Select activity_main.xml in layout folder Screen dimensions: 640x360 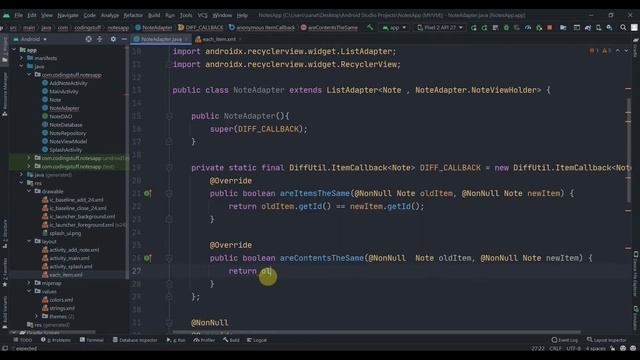pos(69,258)
